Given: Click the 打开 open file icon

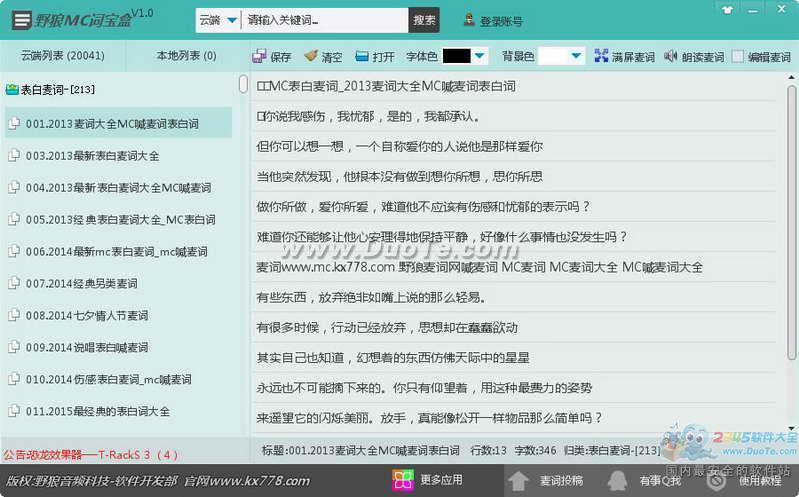Looking at the screenshot, I should click(x=362, y=56).
